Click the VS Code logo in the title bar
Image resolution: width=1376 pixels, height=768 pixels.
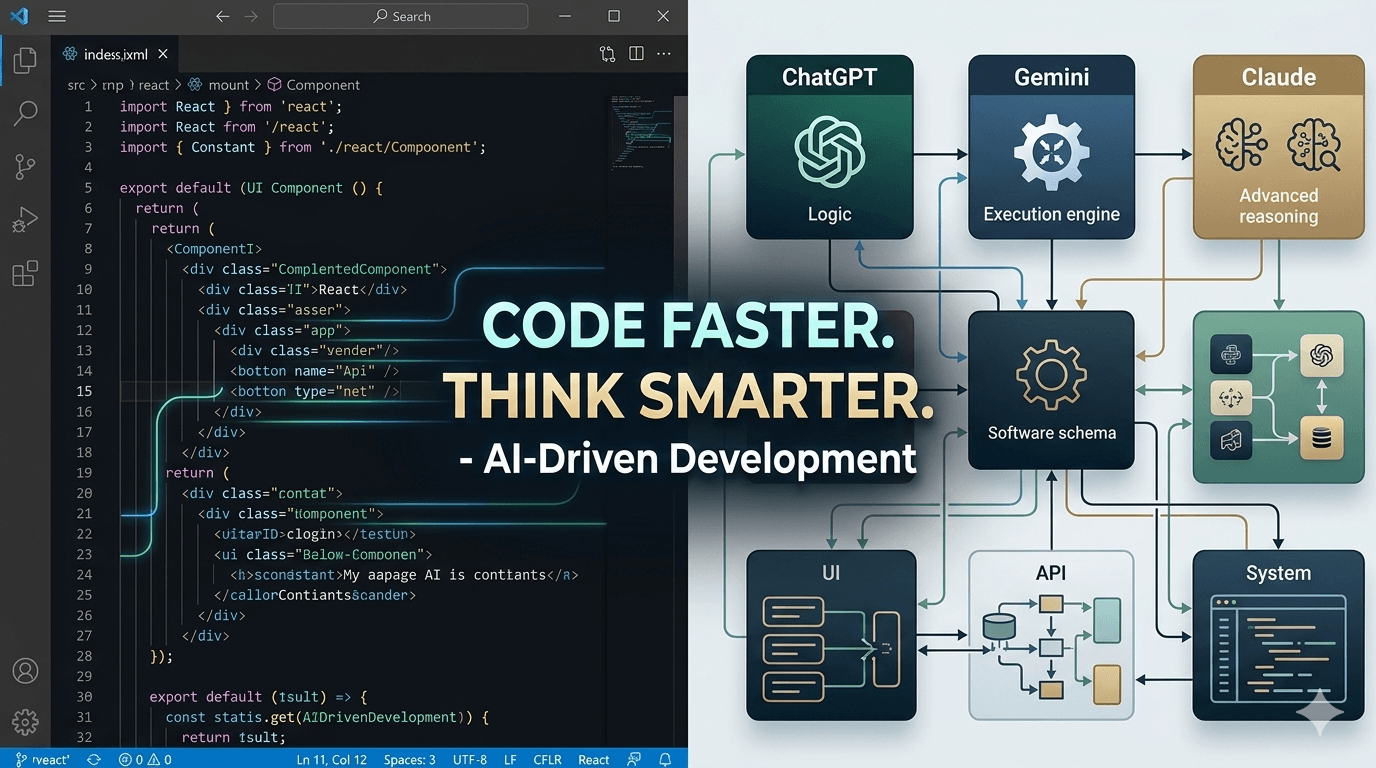[x=19, y=16]
